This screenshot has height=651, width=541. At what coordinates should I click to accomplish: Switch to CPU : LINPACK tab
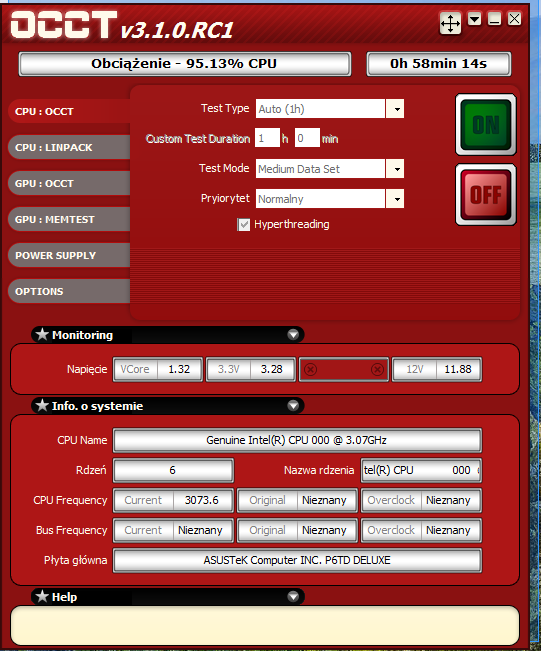tap(69, 147)
